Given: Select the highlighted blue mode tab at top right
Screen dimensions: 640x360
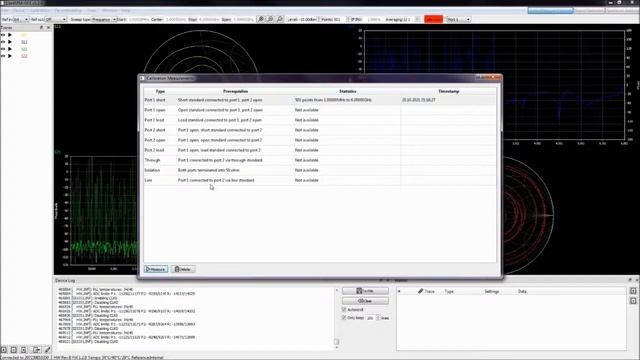Looking at the screenshot, I should point(550,11).
